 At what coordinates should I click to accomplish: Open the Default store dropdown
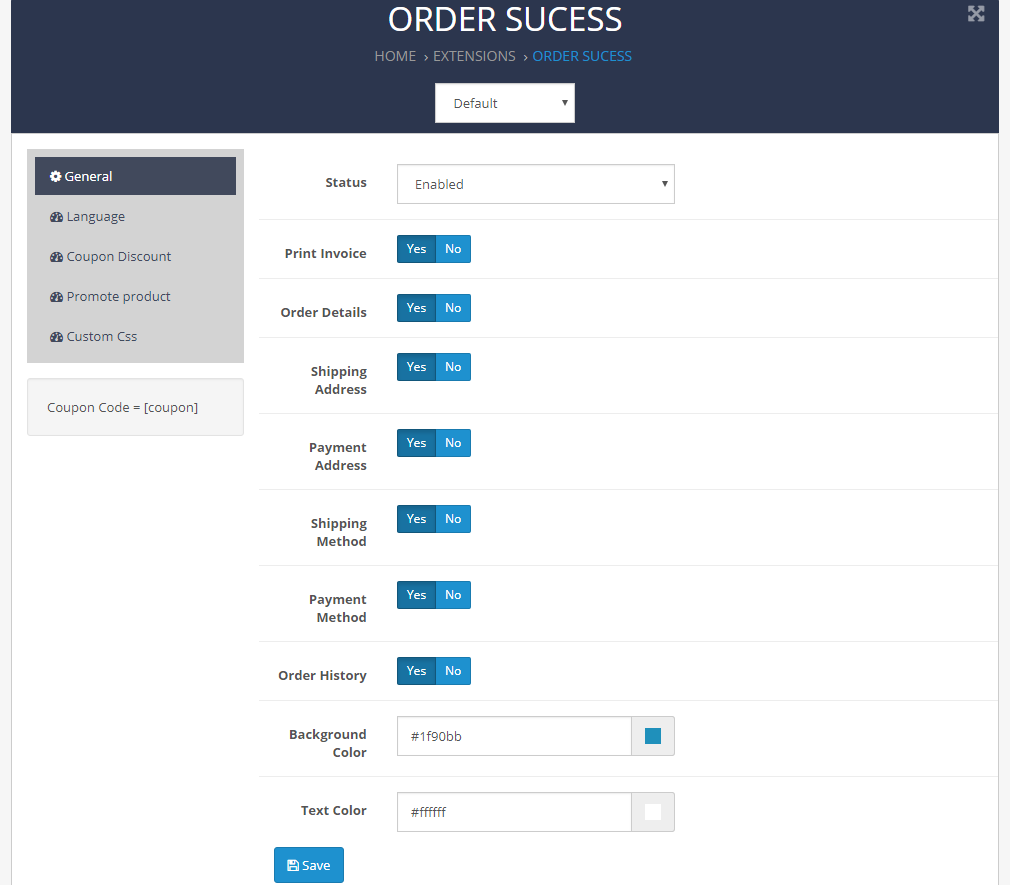point(505,103)
